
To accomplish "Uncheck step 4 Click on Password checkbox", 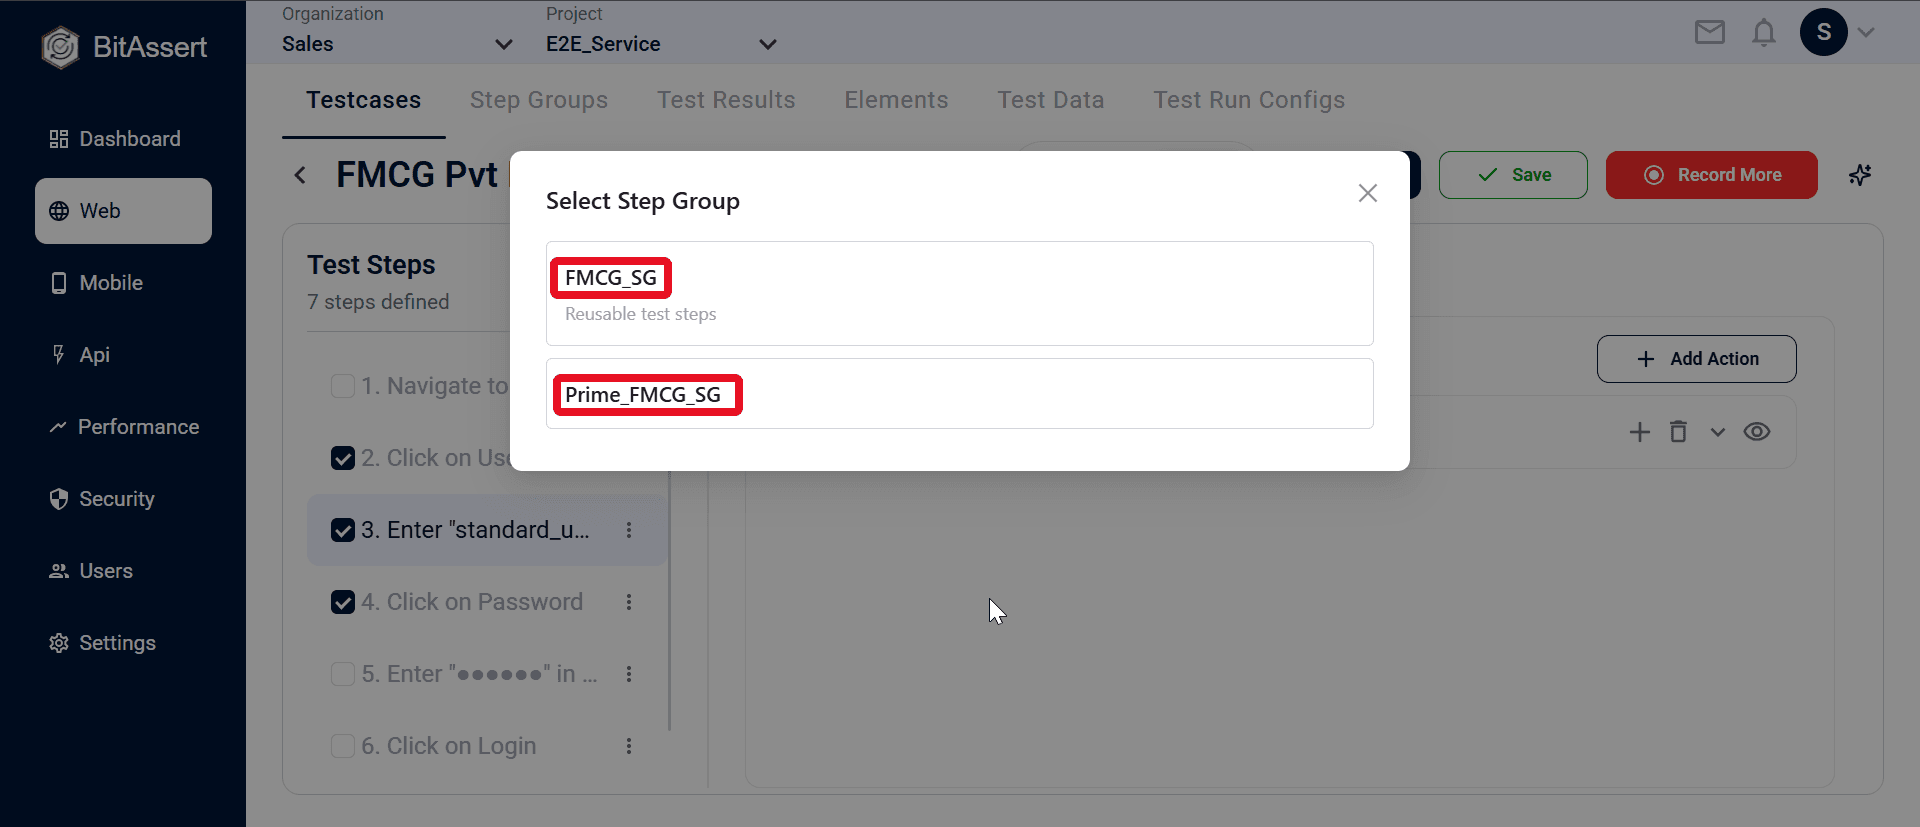I will coord(343,602).
